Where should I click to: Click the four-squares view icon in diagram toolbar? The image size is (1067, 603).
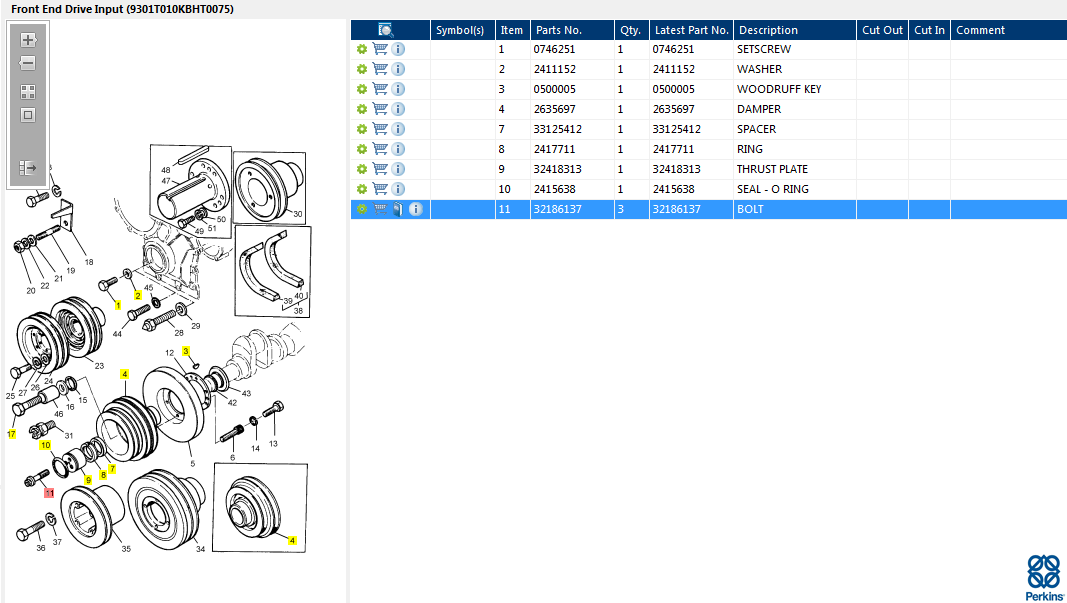pyautogui.click(x=28, y=92)
